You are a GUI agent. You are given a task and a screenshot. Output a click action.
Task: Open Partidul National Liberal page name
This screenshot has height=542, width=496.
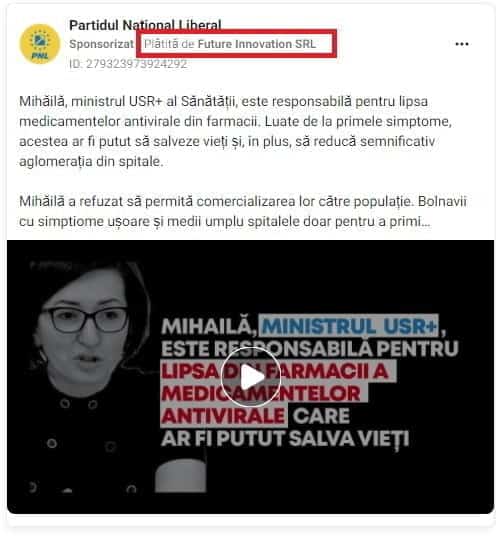[x=145, y=25]
